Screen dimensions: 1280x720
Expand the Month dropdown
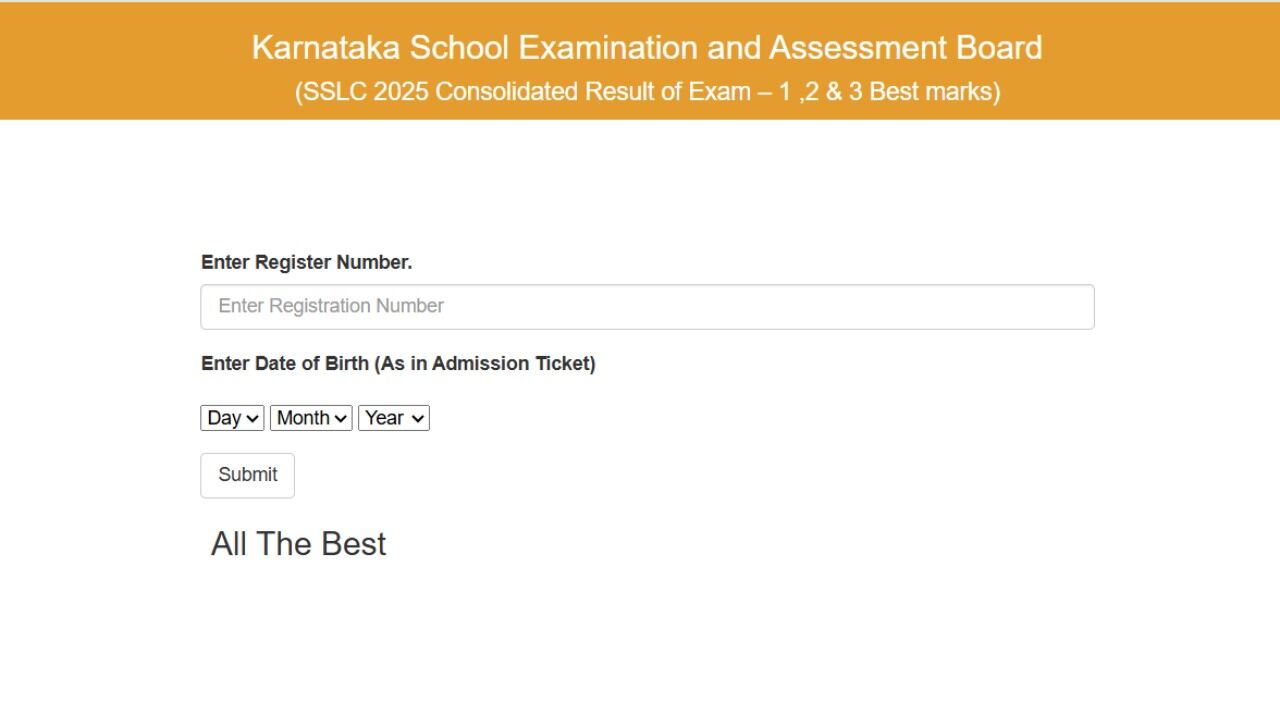click(311, 418)
